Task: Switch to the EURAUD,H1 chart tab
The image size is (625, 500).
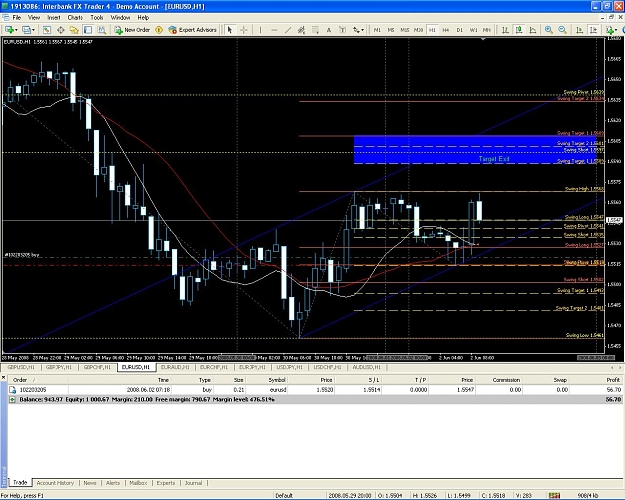Action: pyautogui.click(x=175, y=367)
